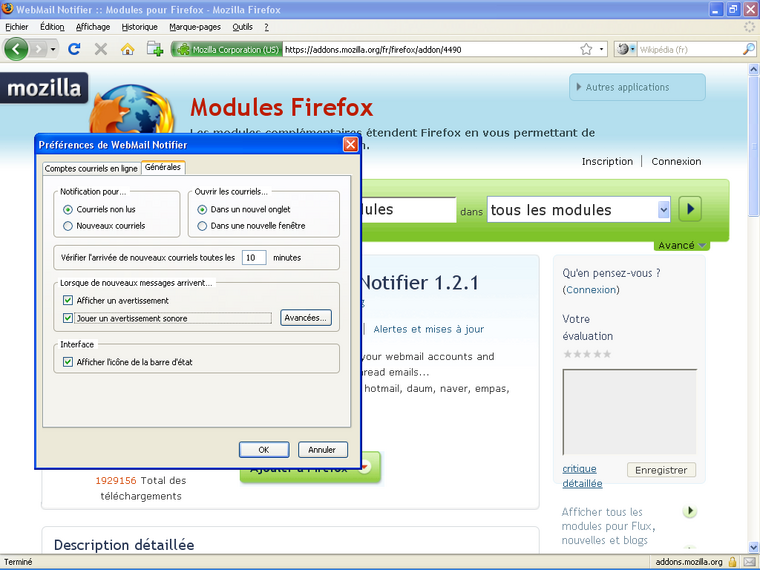Open the Fichier menu
The image size is (760, 570).
tap(16, 27)
